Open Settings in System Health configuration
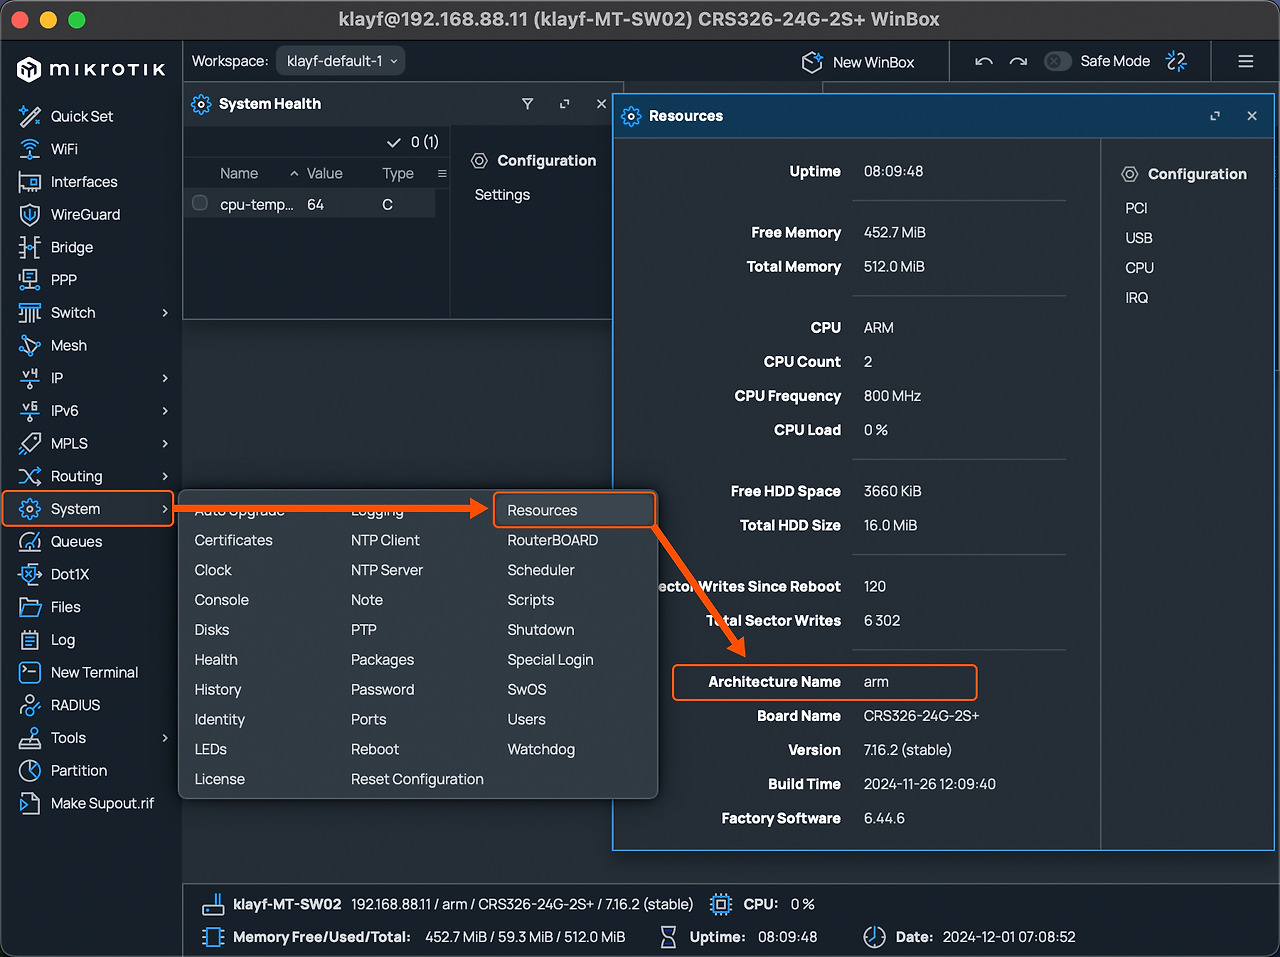 (x=502, y=195)
